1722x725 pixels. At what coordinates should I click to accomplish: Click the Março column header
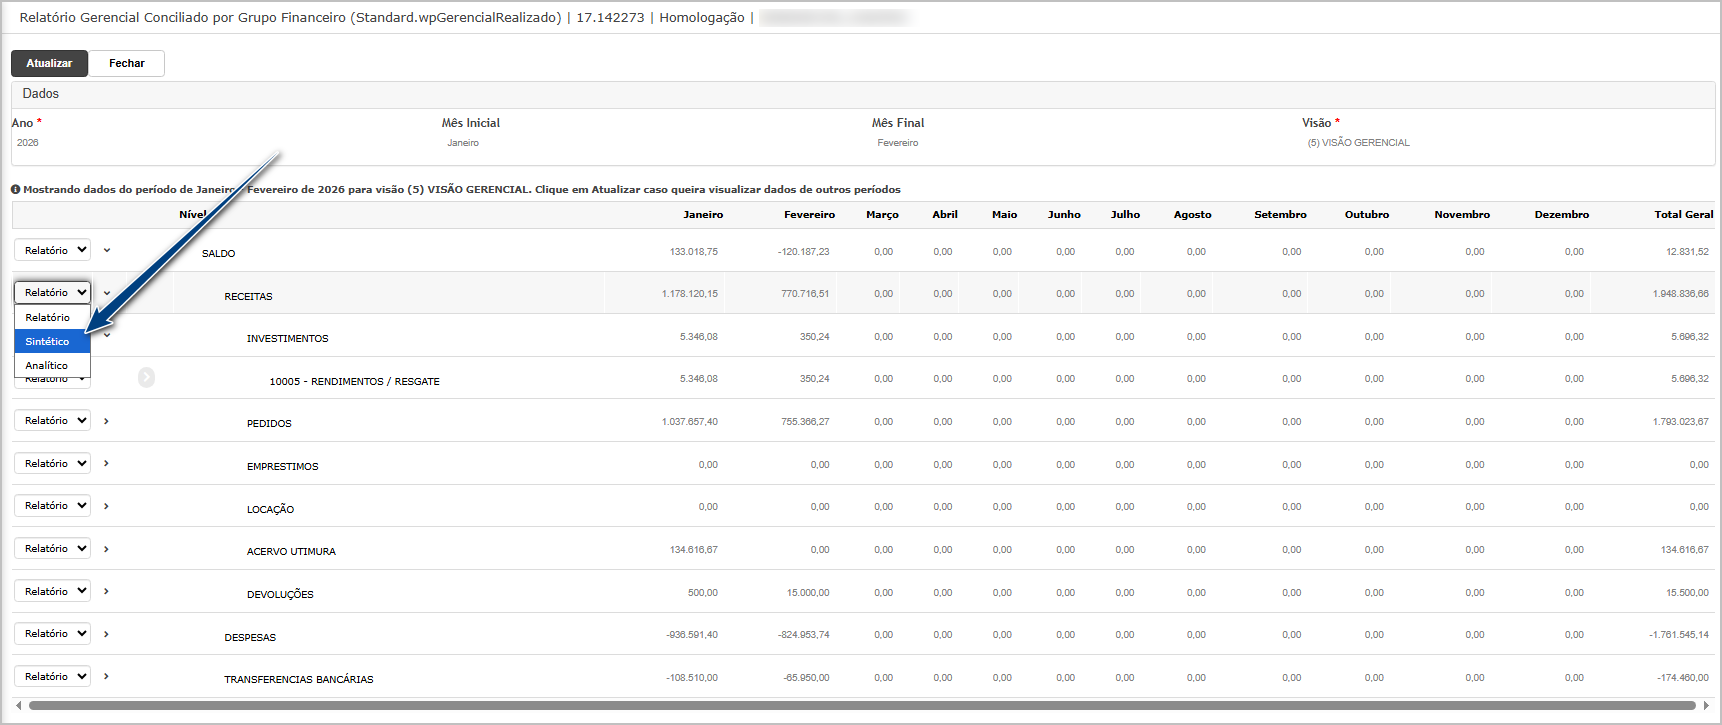(x=882, y=215)
